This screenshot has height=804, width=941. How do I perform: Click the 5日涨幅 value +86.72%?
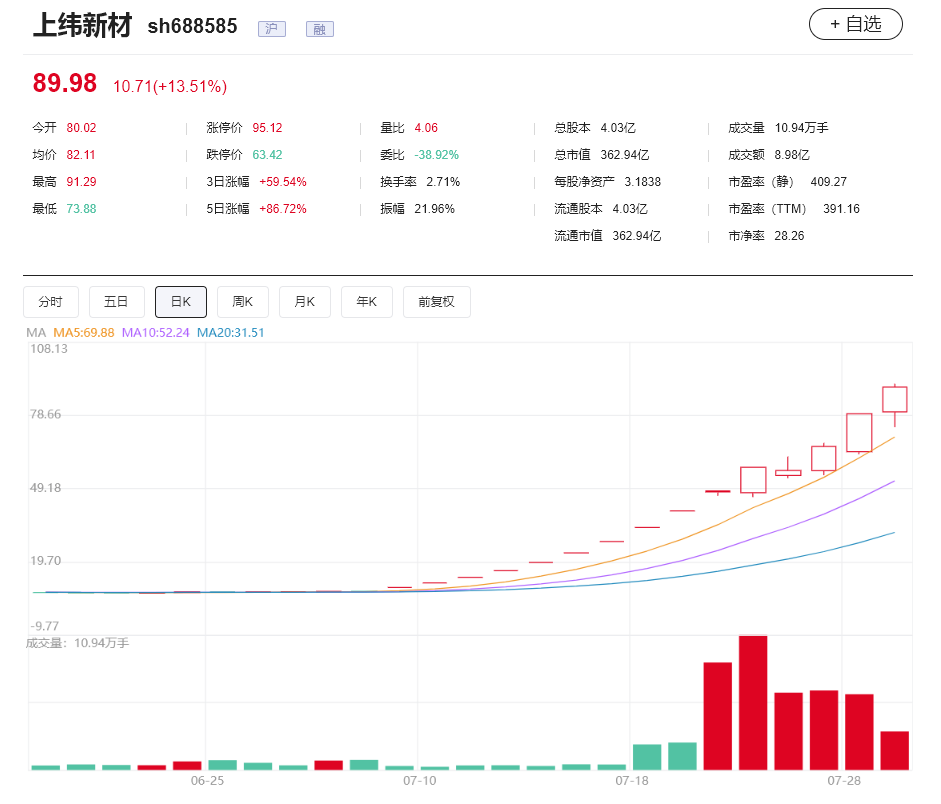[283, 209]
